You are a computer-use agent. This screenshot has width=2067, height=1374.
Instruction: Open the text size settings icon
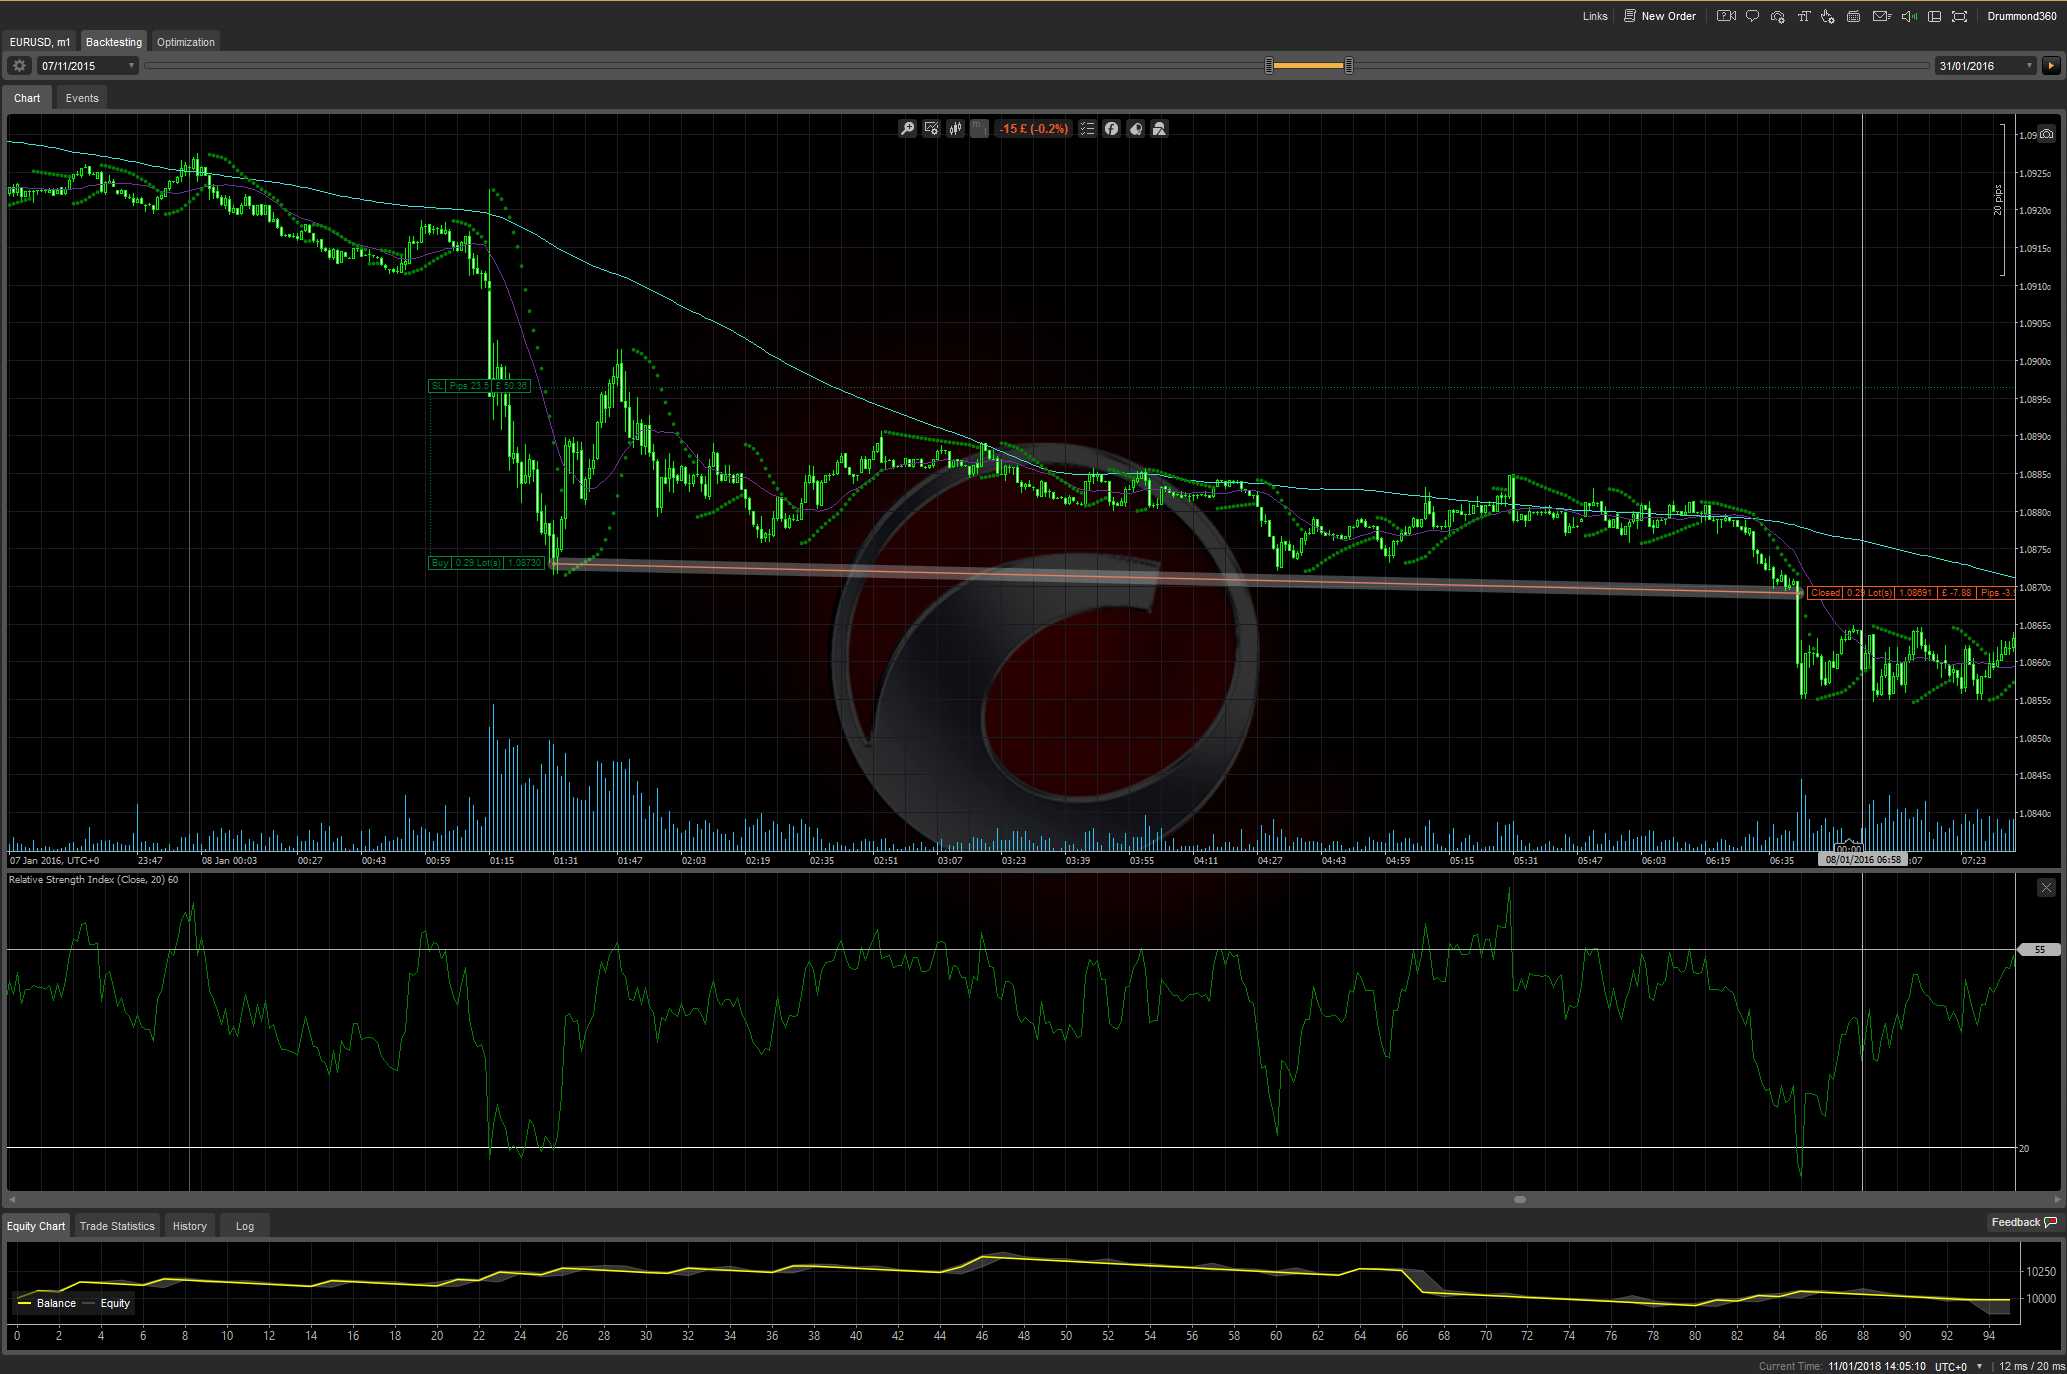click(1803, 16)
